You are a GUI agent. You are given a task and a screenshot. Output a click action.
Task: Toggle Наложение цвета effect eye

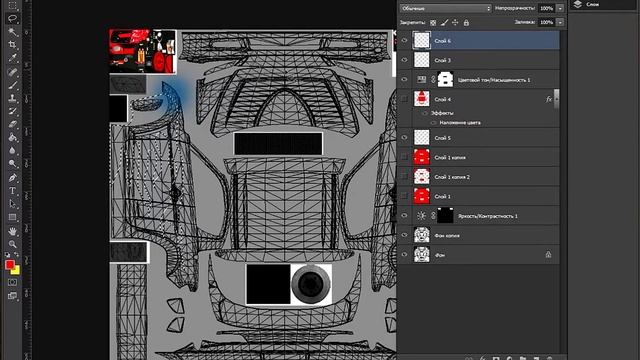coord(433,122)
